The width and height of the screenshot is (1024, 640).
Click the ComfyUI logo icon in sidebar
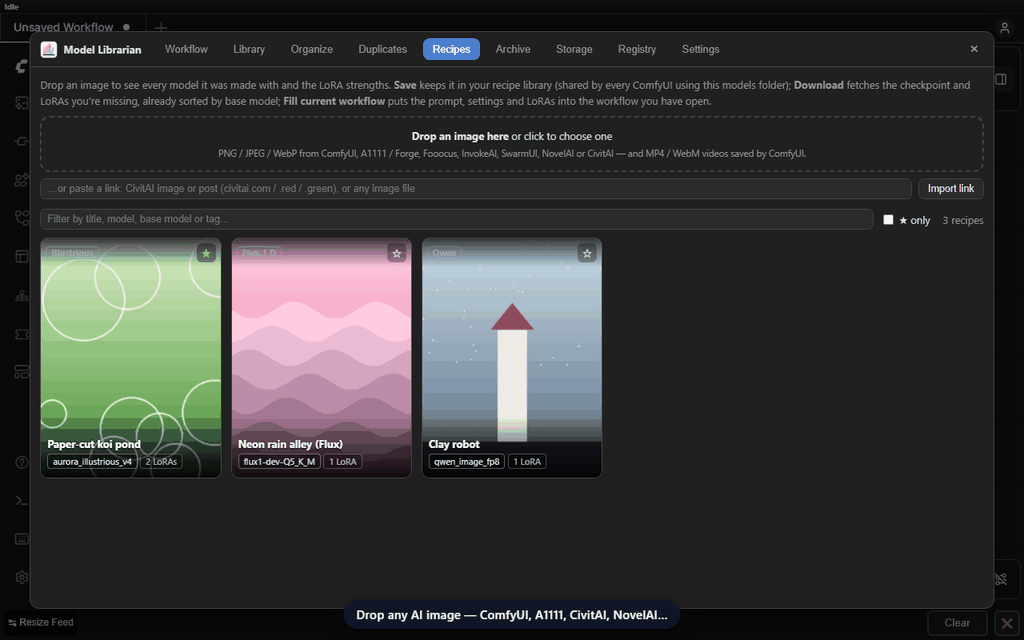pos(22,66)
